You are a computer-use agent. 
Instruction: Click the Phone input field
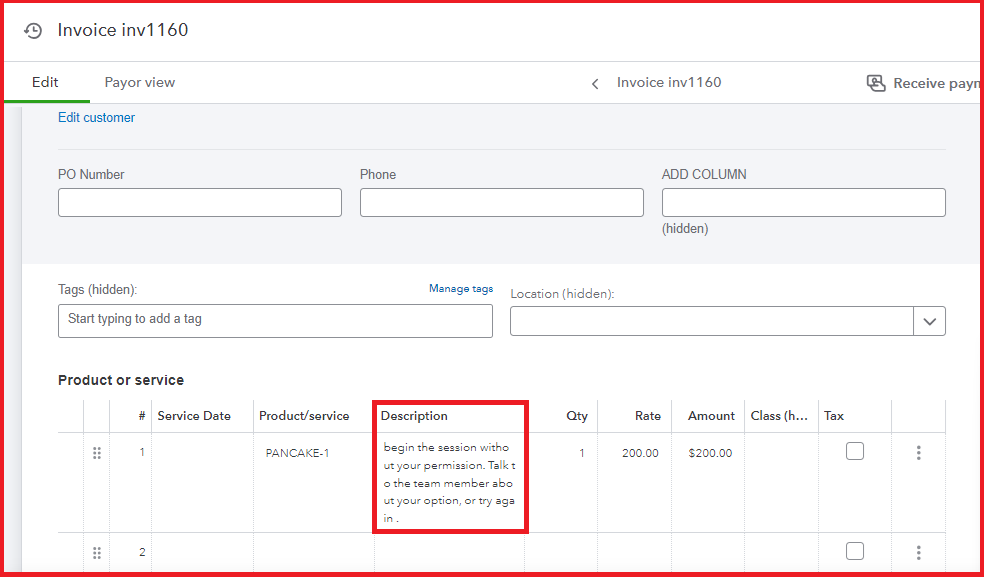tap(501, 203)
